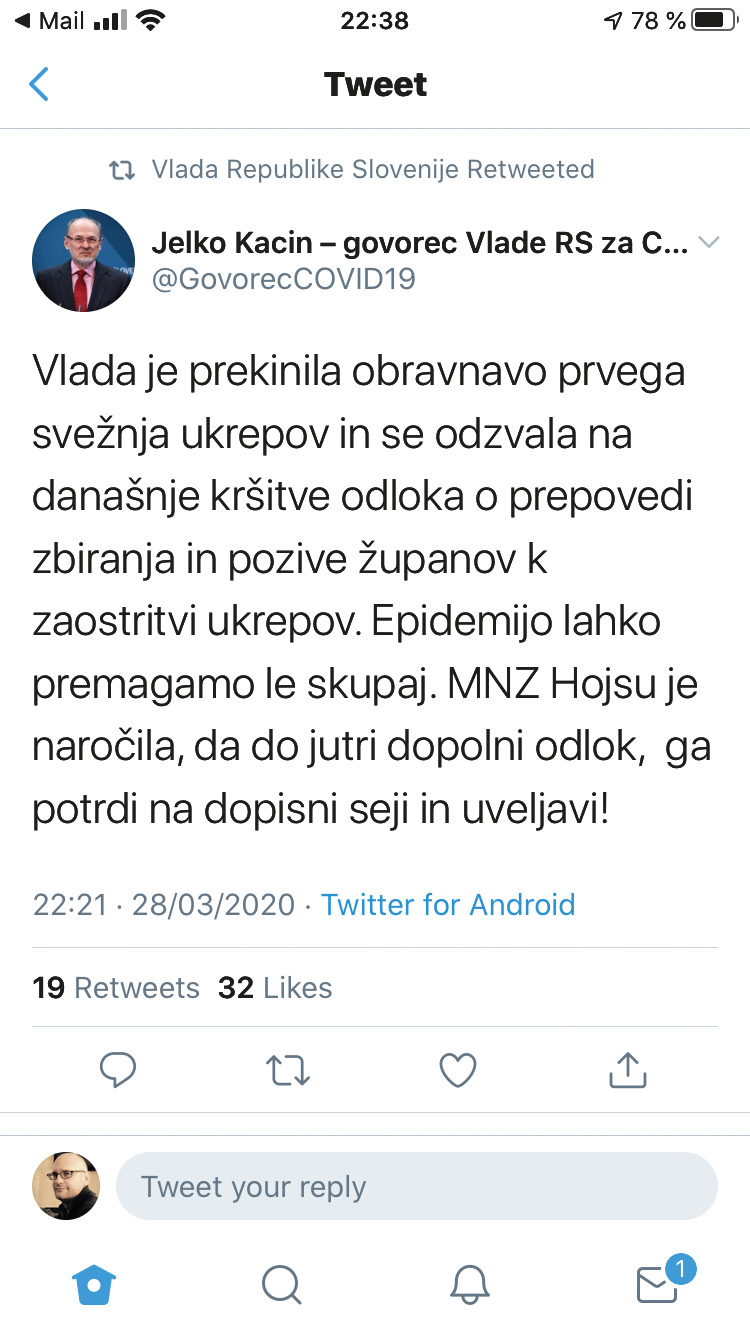View the 19 Retweets list
Image resolution: width=750 pixels, height=1334 pixels.
point(116,988)
